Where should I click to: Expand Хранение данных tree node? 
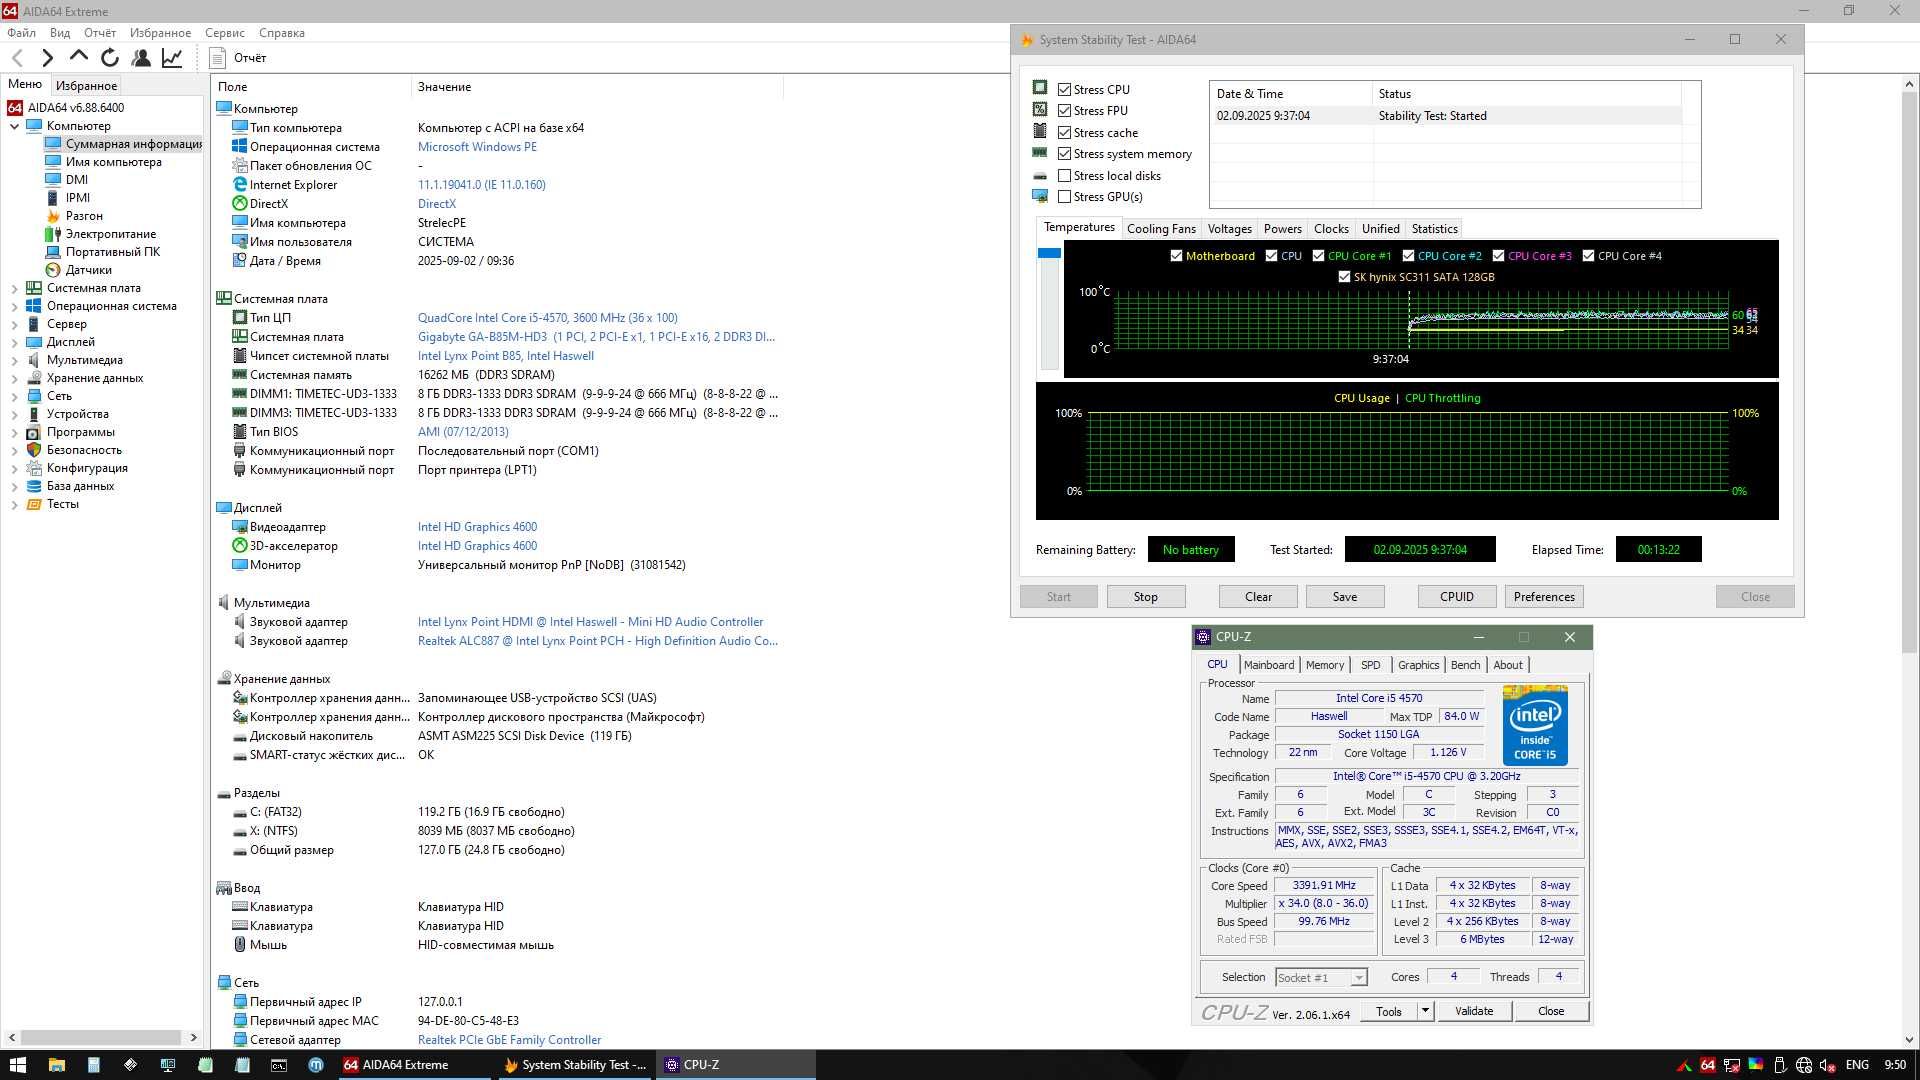pyautogui.click(x=14, y=378)
